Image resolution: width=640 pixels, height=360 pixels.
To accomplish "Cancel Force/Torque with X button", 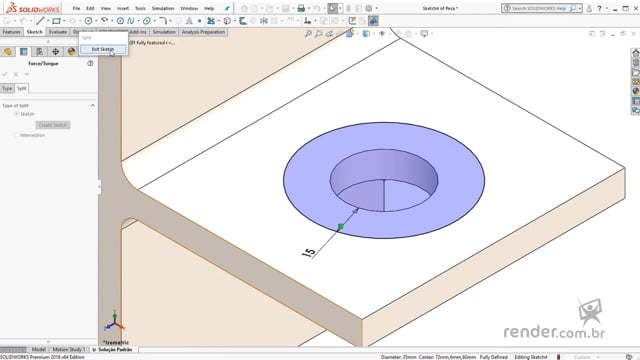I will click(x=16, y=74).
